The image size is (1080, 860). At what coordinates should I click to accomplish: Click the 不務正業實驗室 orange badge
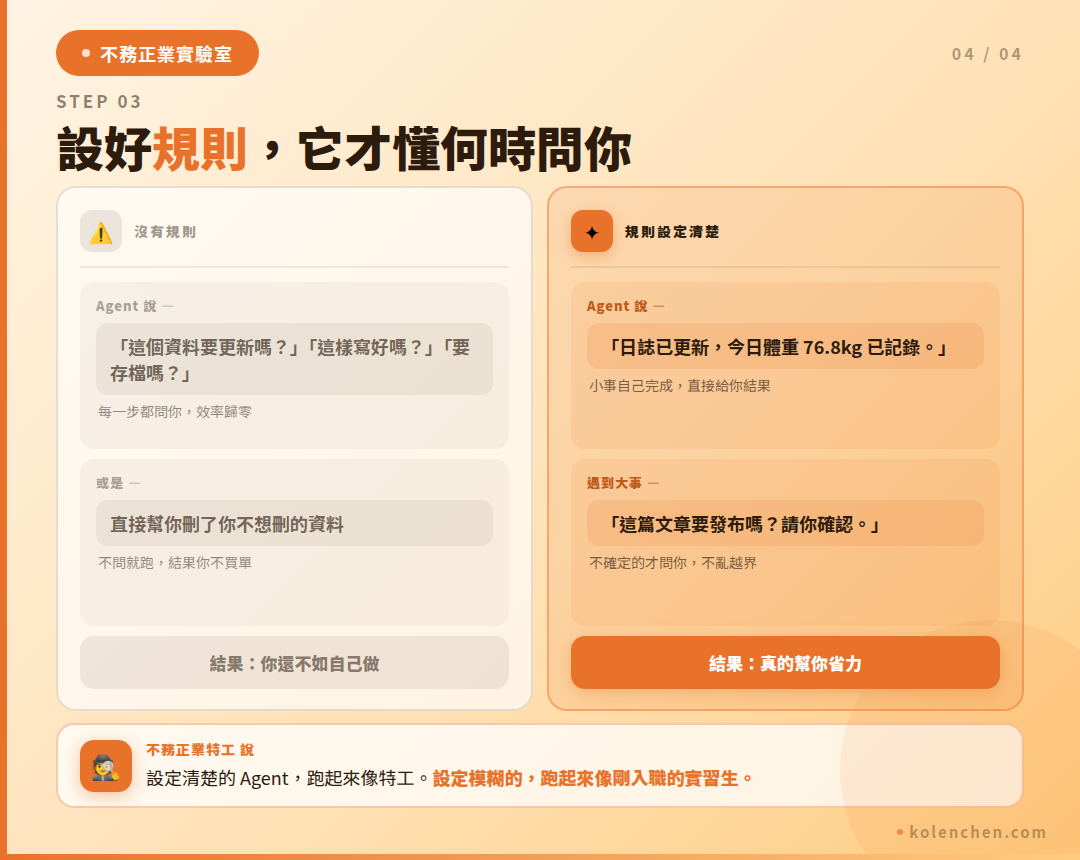pyautogui.click(x=157, y=53)
